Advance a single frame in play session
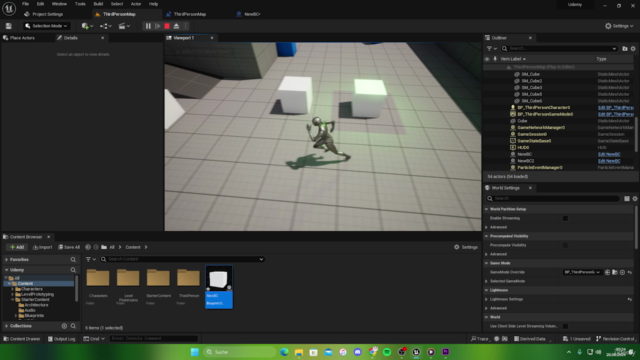This screenshot has width=640, height=360. (x=158, y=26)
